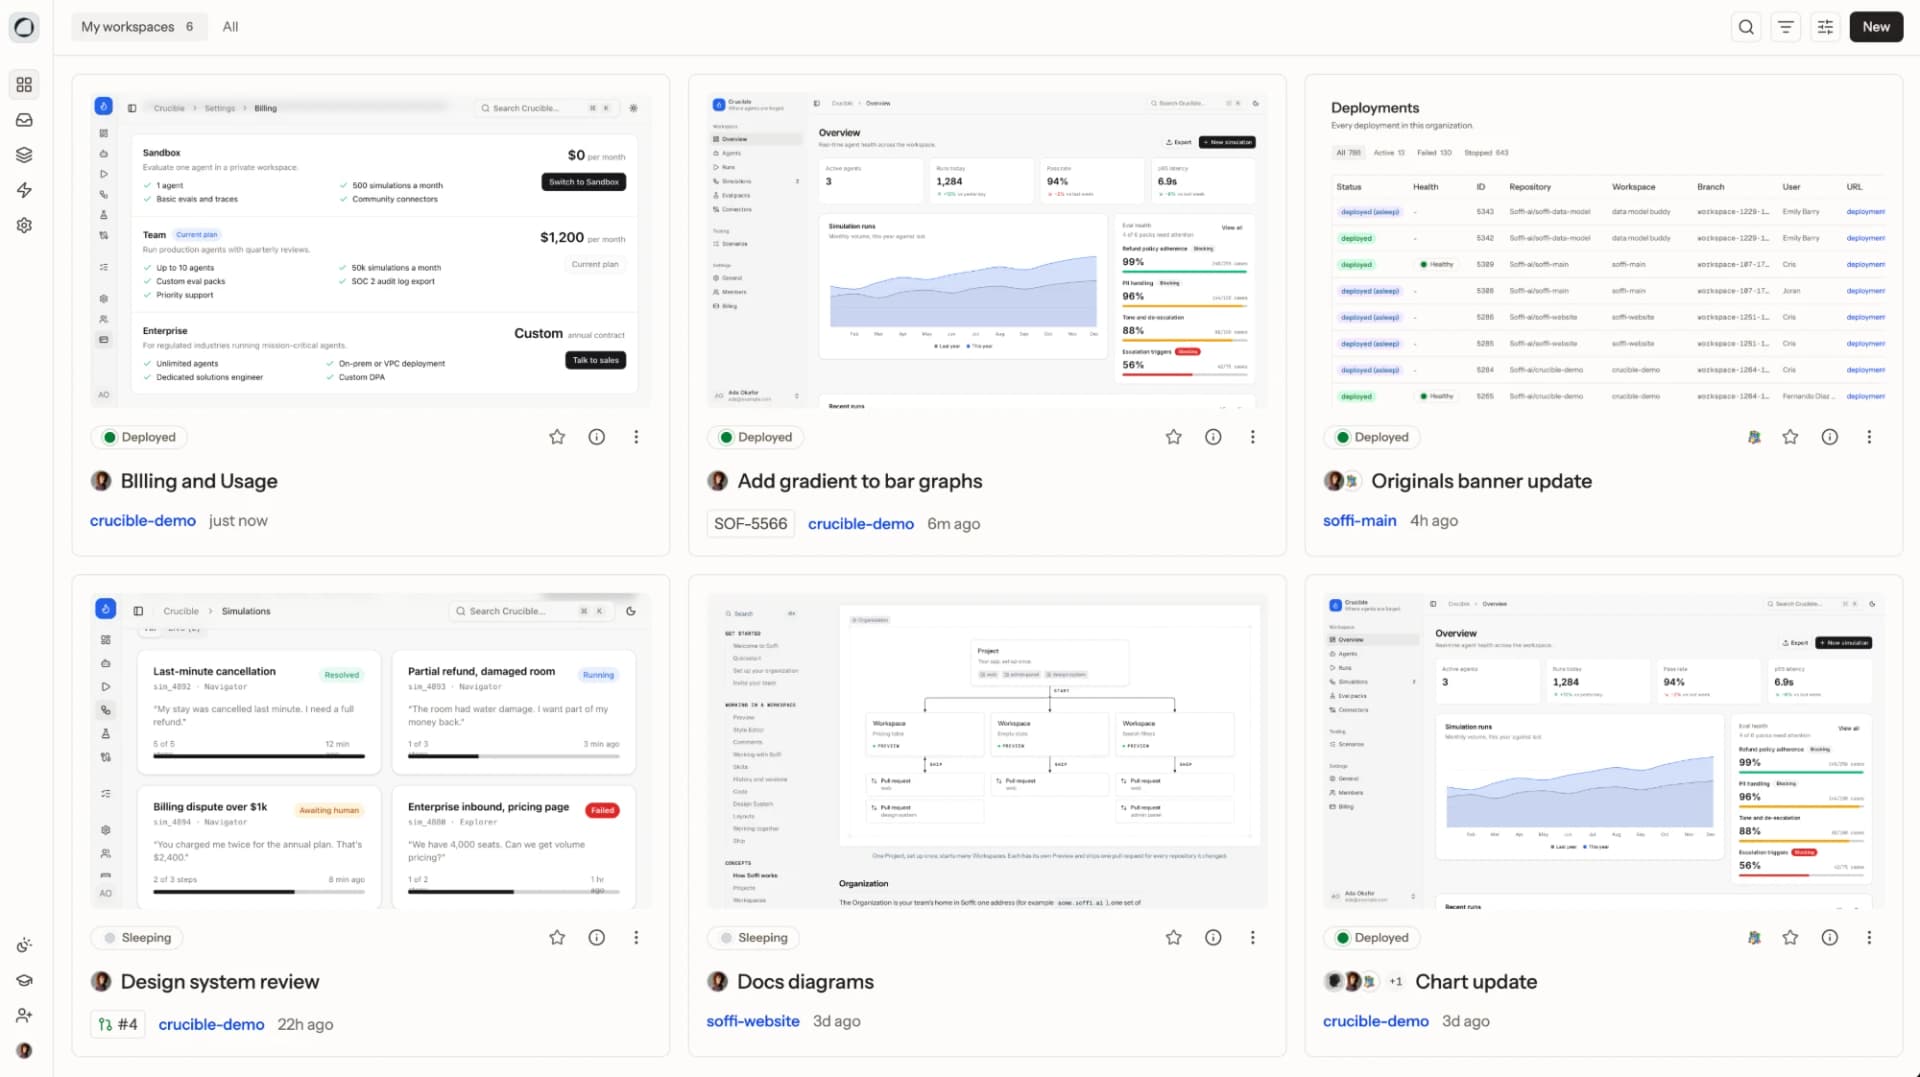Open the user avatar at sidebar bottom
The height and width of the screenshot is (1077, 1920).
[24, 1050]
